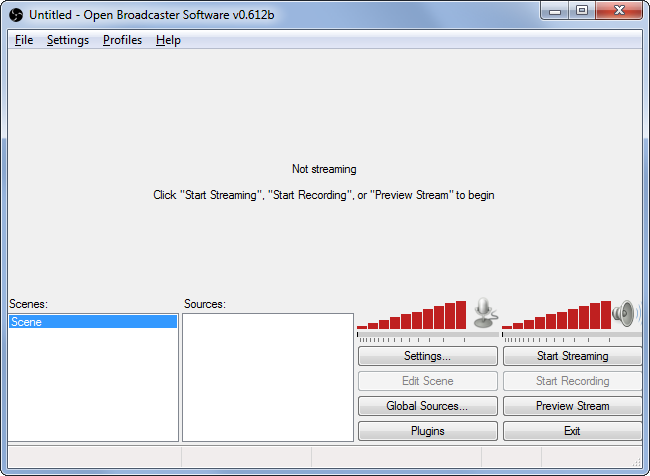Adjust the desktop audio volume meter
Image resolution: width=650 pixels, height=476 pixels.
tap(556, 315)
